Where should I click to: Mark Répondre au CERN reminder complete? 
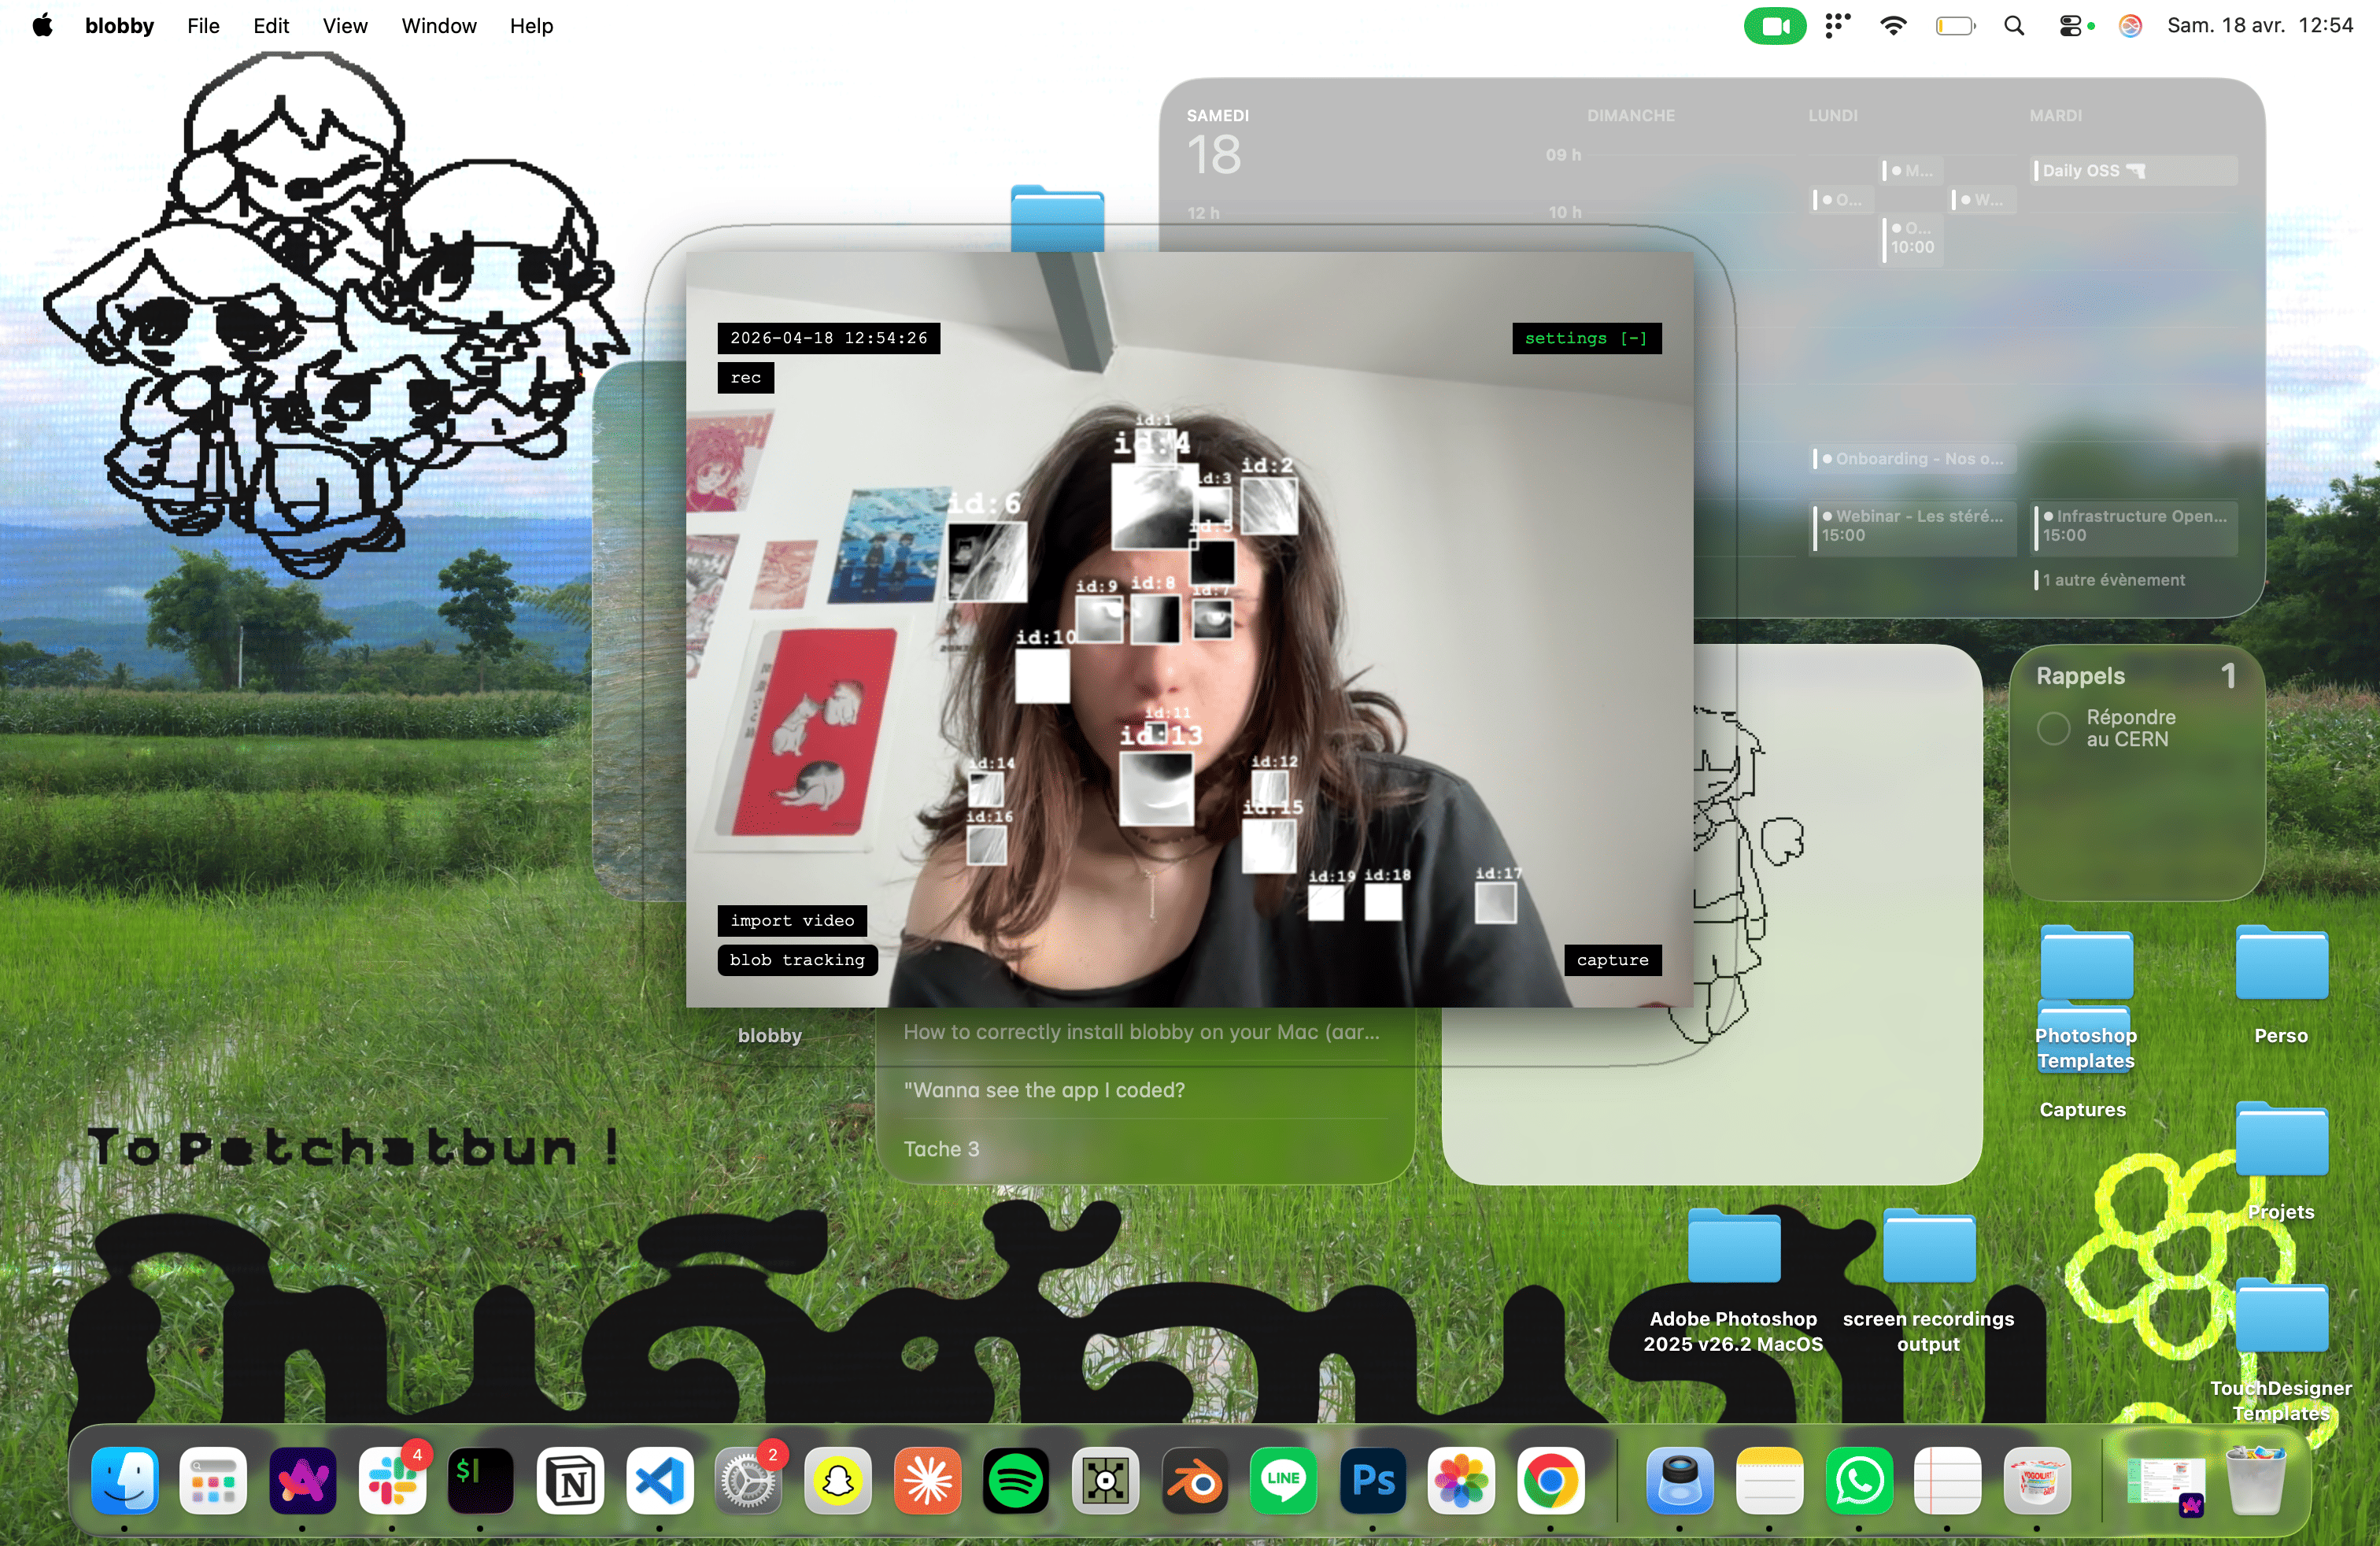(2053, 728)
